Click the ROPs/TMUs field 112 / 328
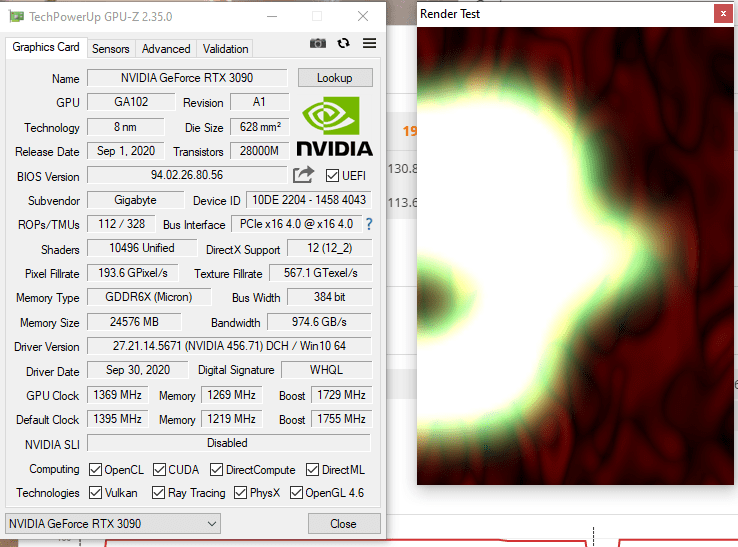Viewport: 738px width, 547px height. point(121,224)
